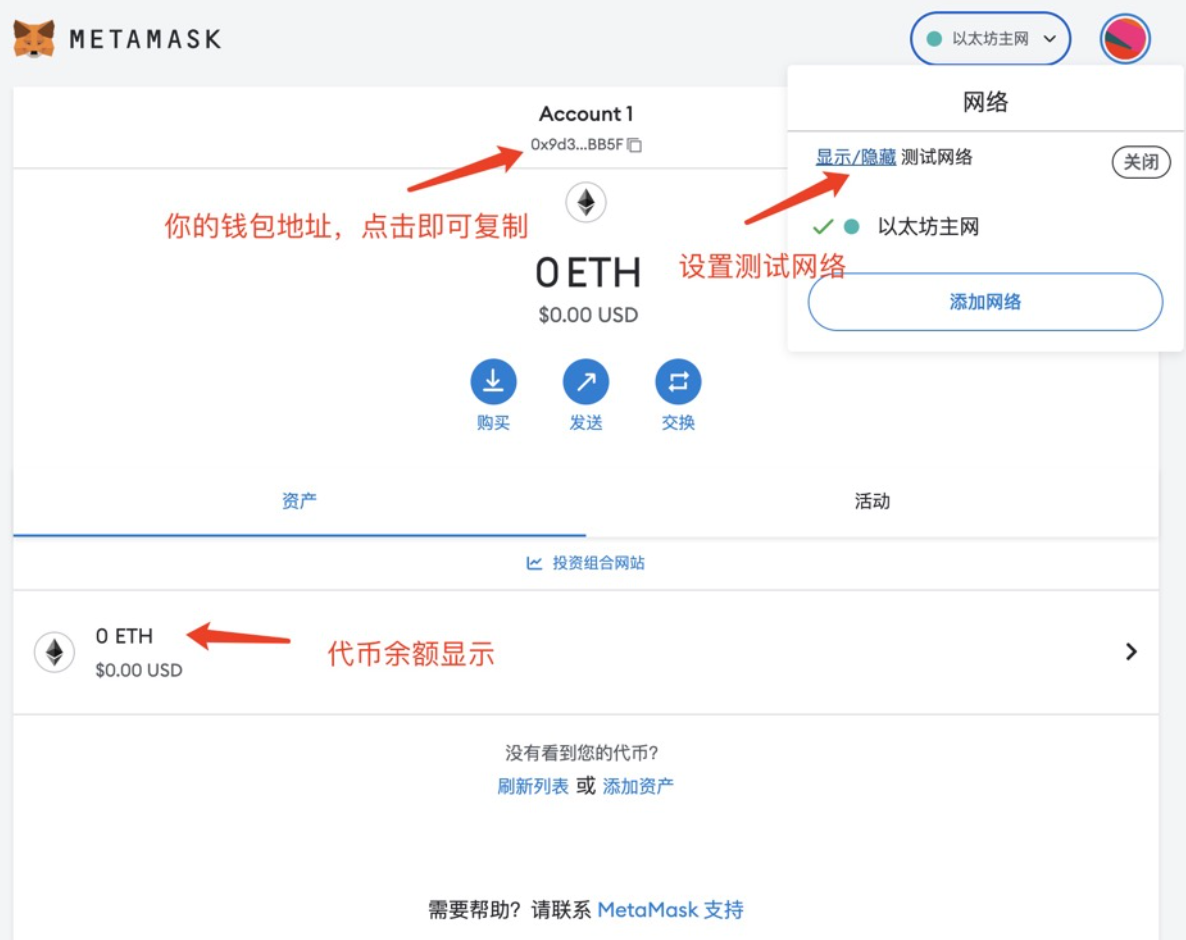Click the large 0 ETH balance
The image size is (1186, 940).
pyautogui.click(x=588, y=273)
